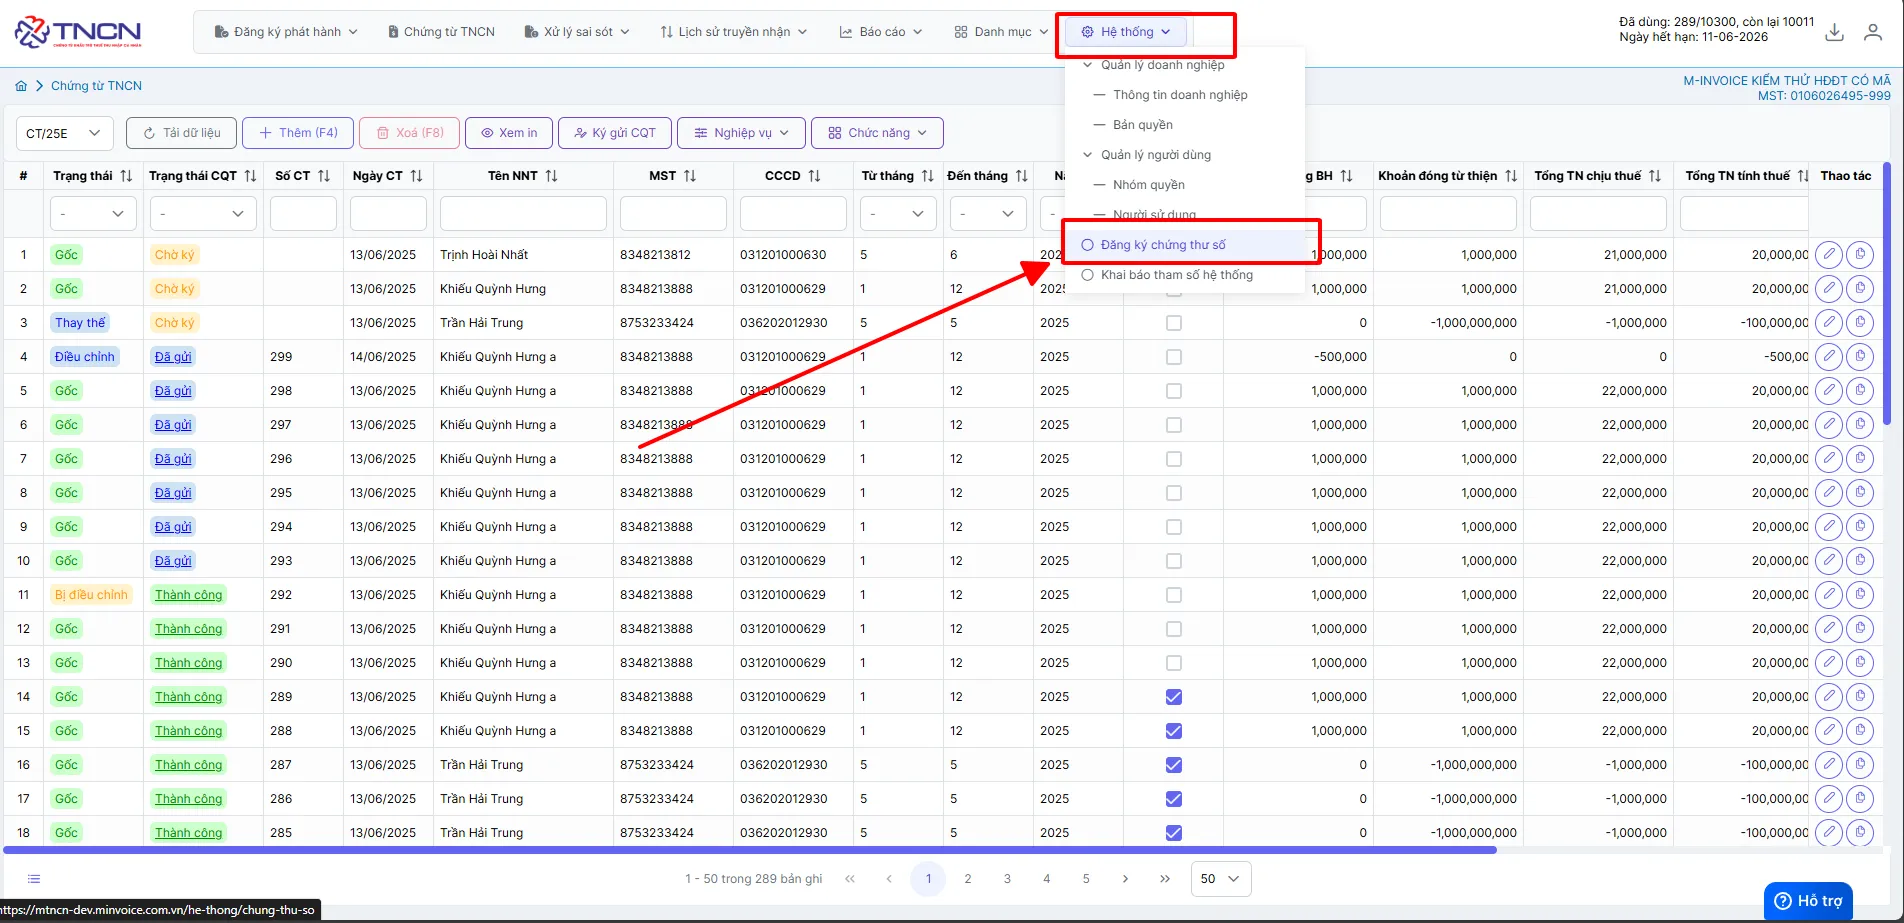
Task: Open Báo cáo menu
Action: (880, 32)
